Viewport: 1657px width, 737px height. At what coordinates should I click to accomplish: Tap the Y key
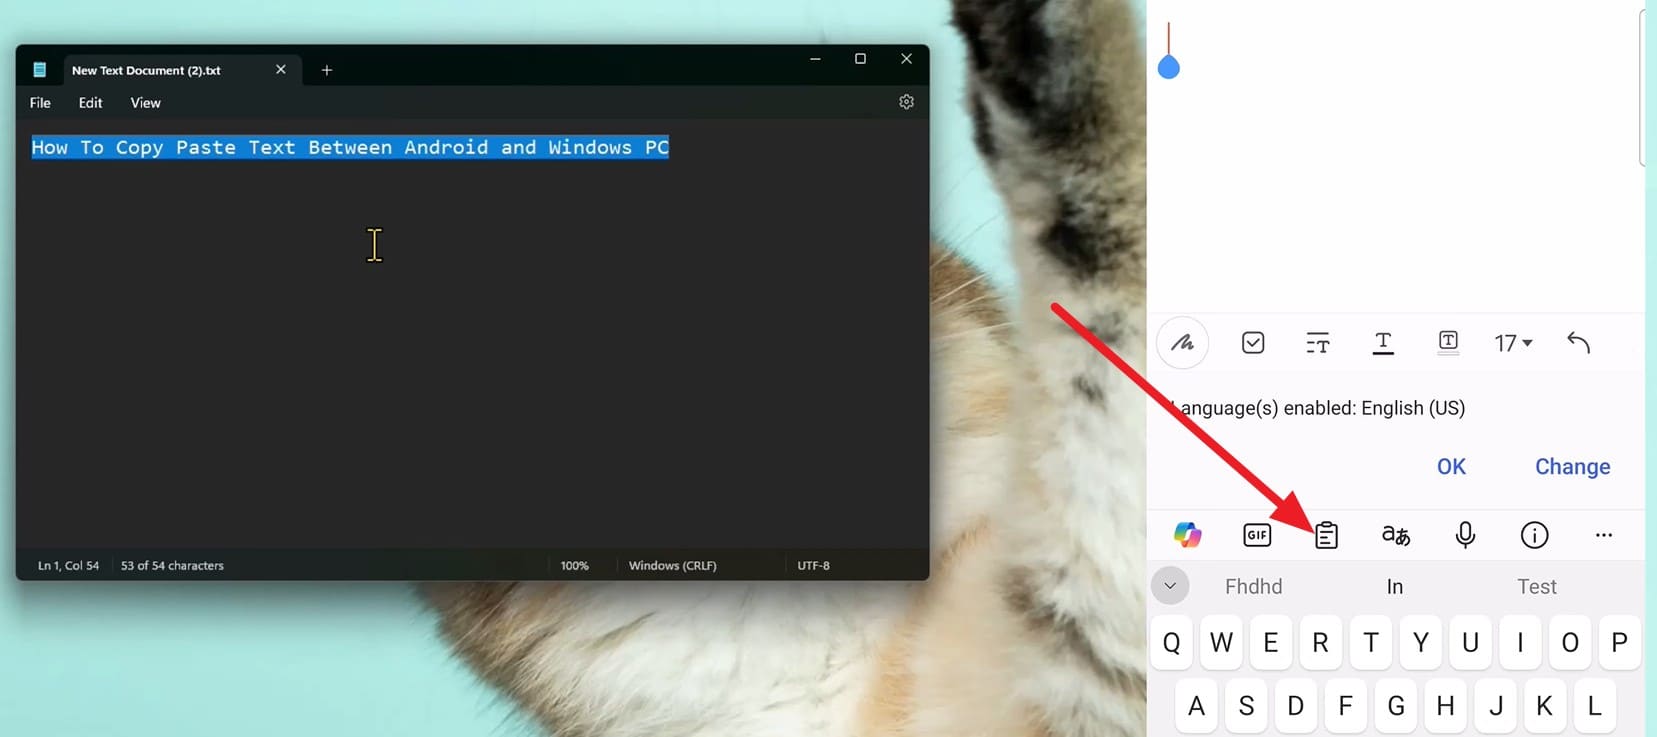[1421, 642]
